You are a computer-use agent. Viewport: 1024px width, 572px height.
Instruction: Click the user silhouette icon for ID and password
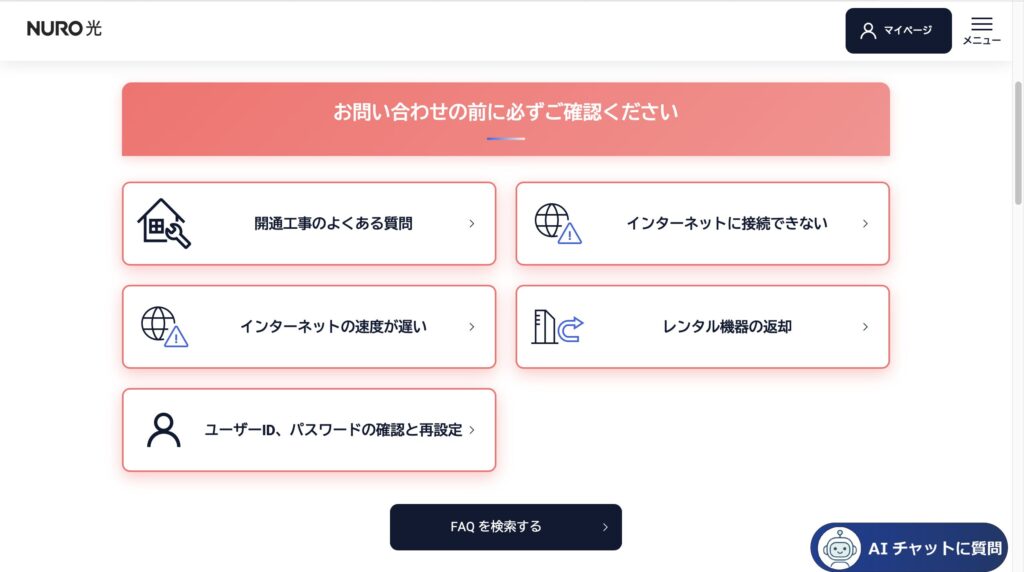pyautogui.click(x=163, y=430)
